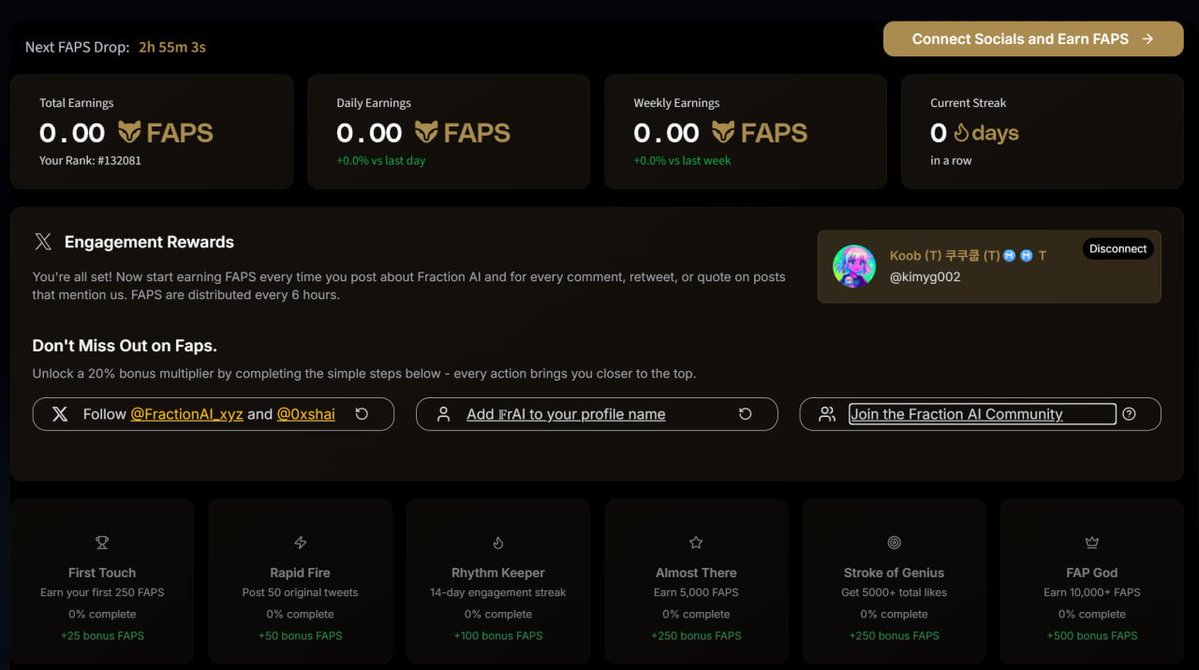Click the @kimyg002 handle
Viewport: 1199px width, 670px height.
924,277
